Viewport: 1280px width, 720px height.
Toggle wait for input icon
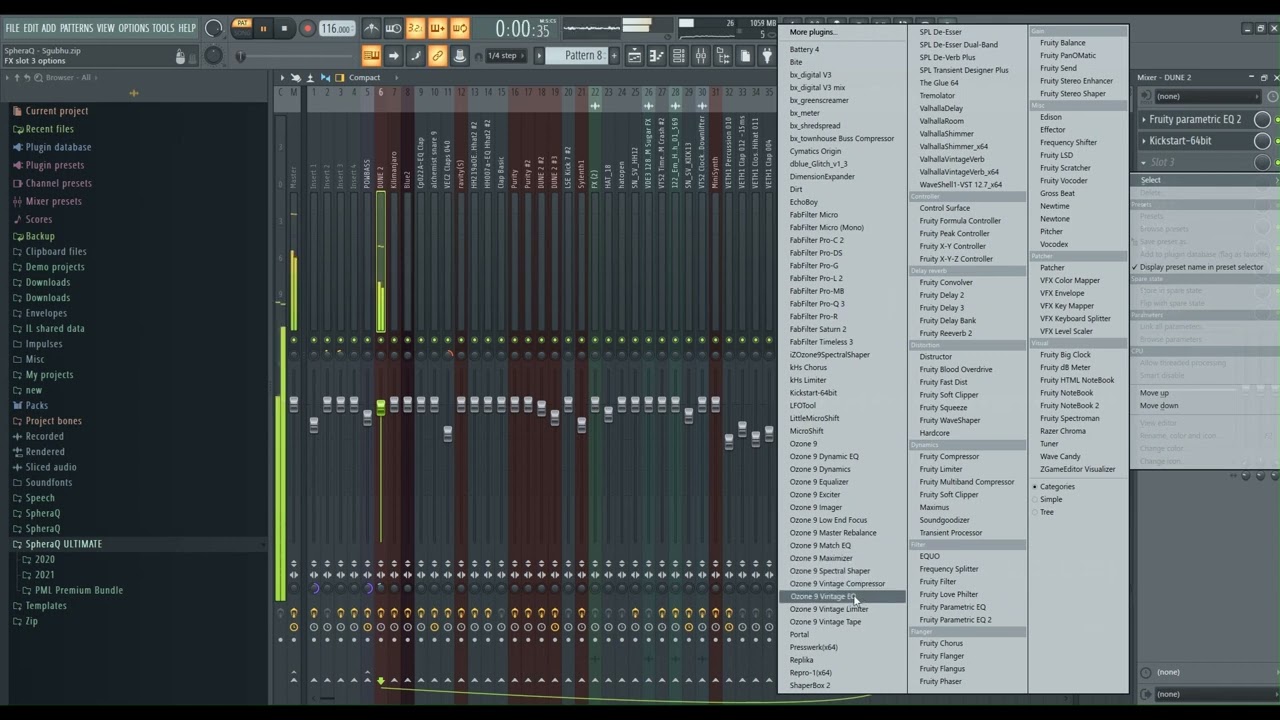(393, 29)
